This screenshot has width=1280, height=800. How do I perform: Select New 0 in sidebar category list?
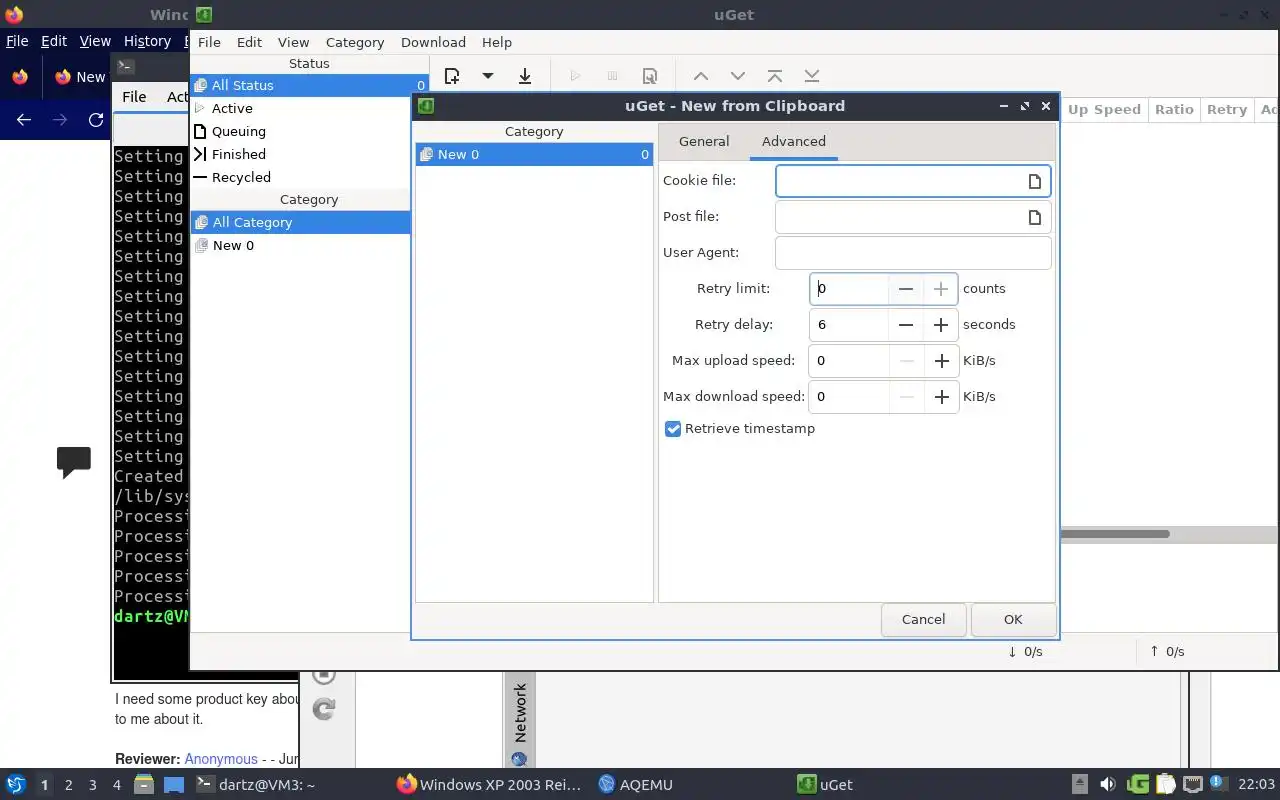point(300,245)
